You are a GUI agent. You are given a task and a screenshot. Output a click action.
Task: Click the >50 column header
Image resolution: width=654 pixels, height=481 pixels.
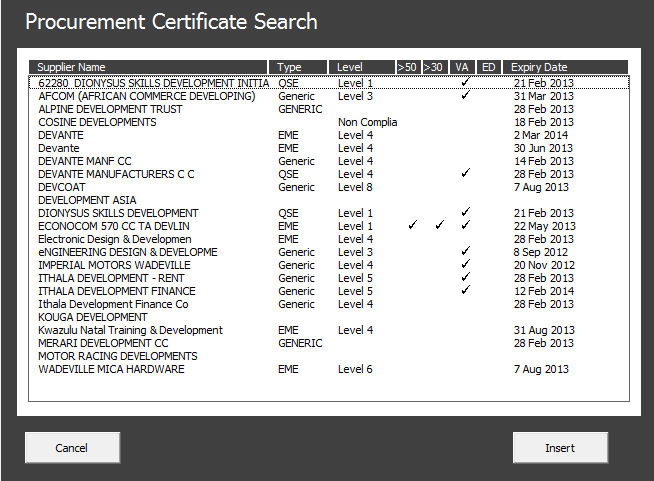tap(407, 67)
